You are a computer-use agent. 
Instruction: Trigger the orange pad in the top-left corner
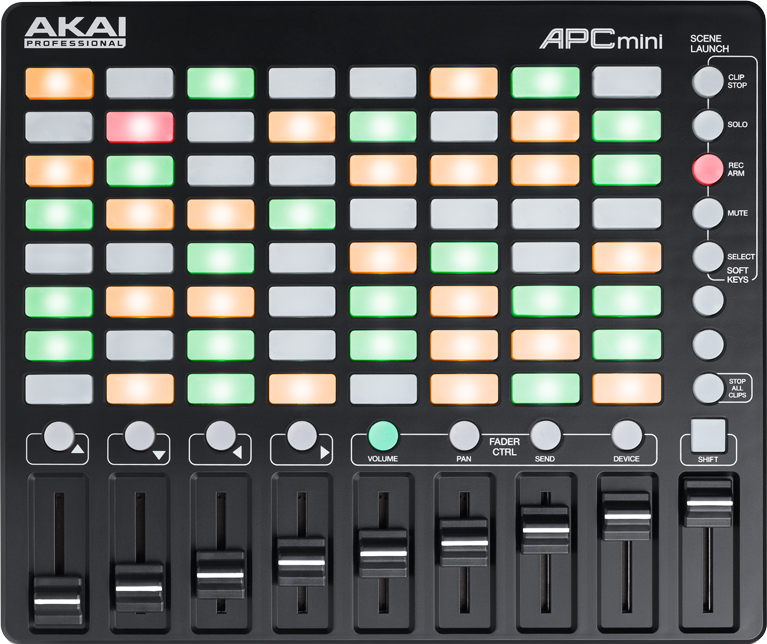pyautogui.click(x=59, y=83)
